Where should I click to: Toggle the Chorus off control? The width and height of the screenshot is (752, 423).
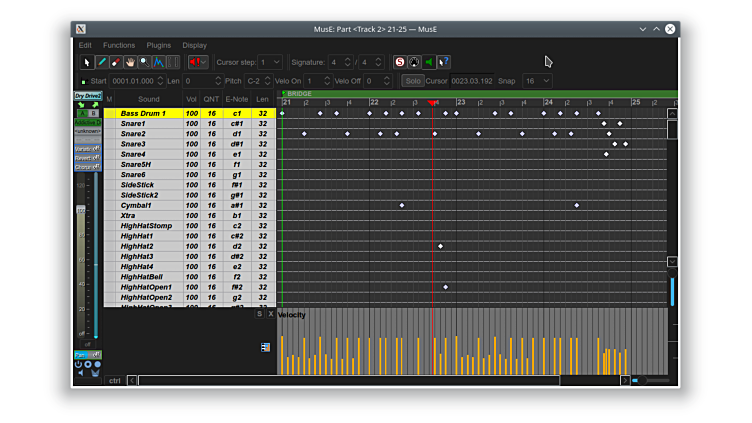pos(87,167)
